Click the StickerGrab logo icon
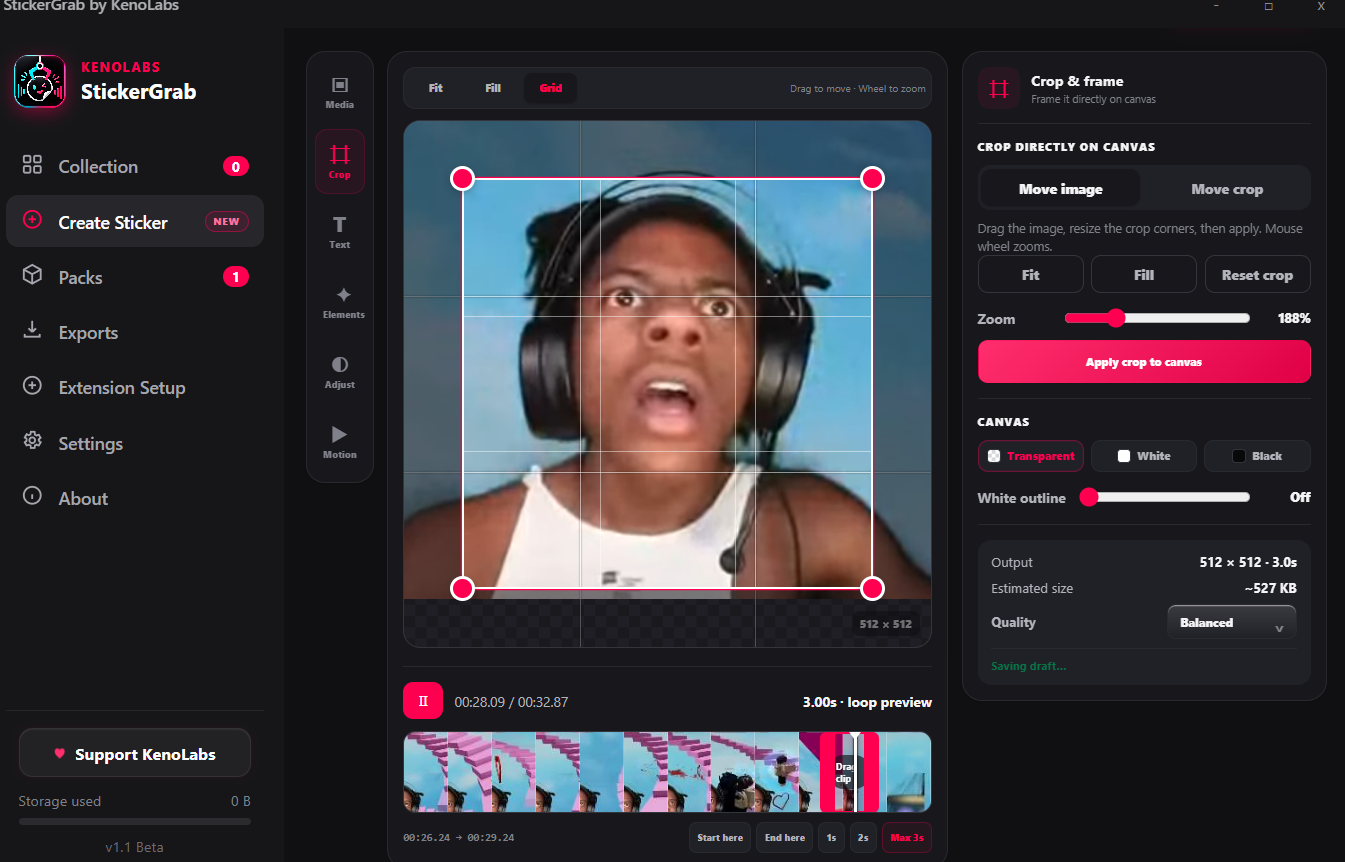The image size is (1345, 862). click(40, 81)
